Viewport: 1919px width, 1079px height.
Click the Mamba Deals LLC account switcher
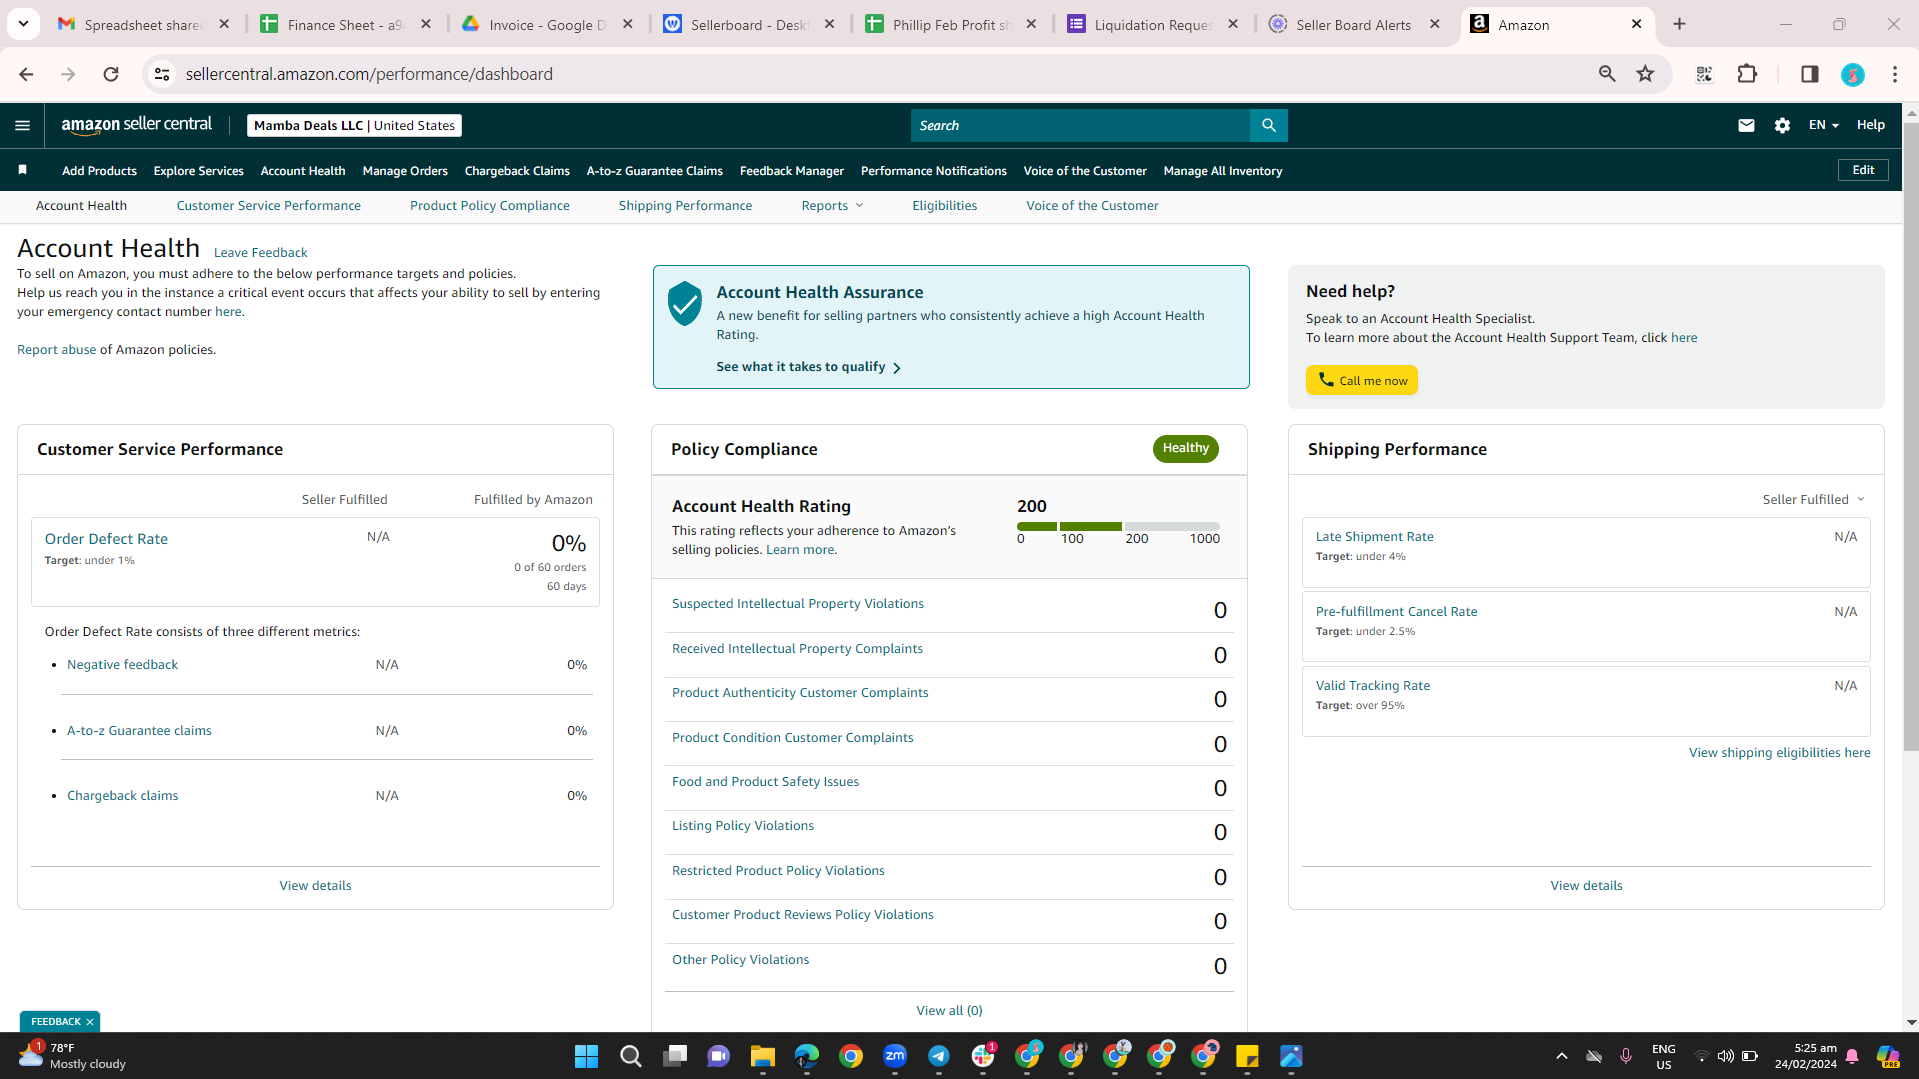pyautogui.click(x=354, y=125)
